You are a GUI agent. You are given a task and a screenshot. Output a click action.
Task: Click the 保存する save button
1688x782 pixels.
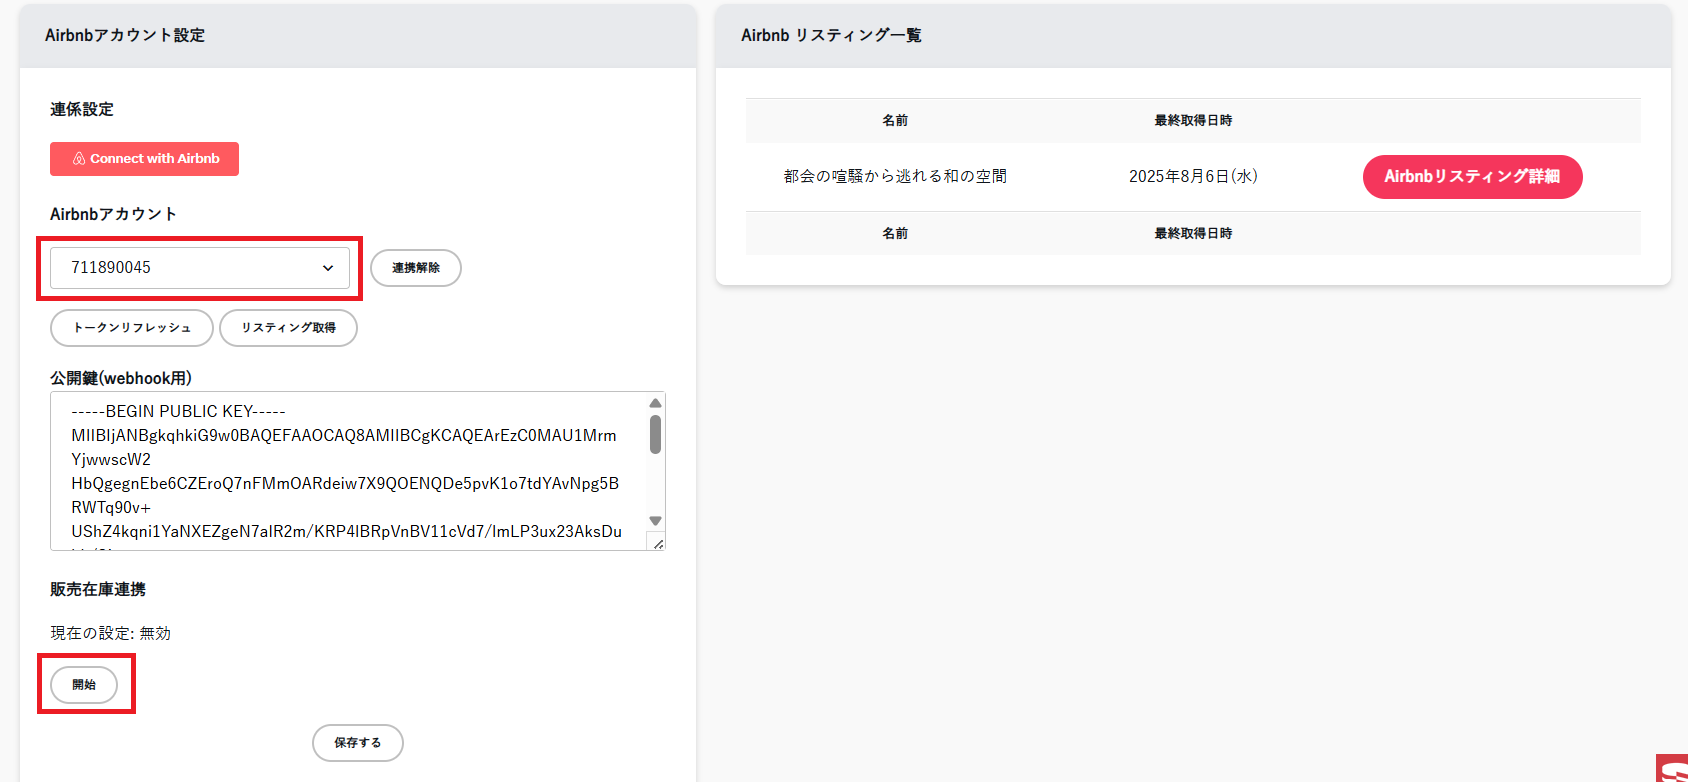click(x=358, y=743)
